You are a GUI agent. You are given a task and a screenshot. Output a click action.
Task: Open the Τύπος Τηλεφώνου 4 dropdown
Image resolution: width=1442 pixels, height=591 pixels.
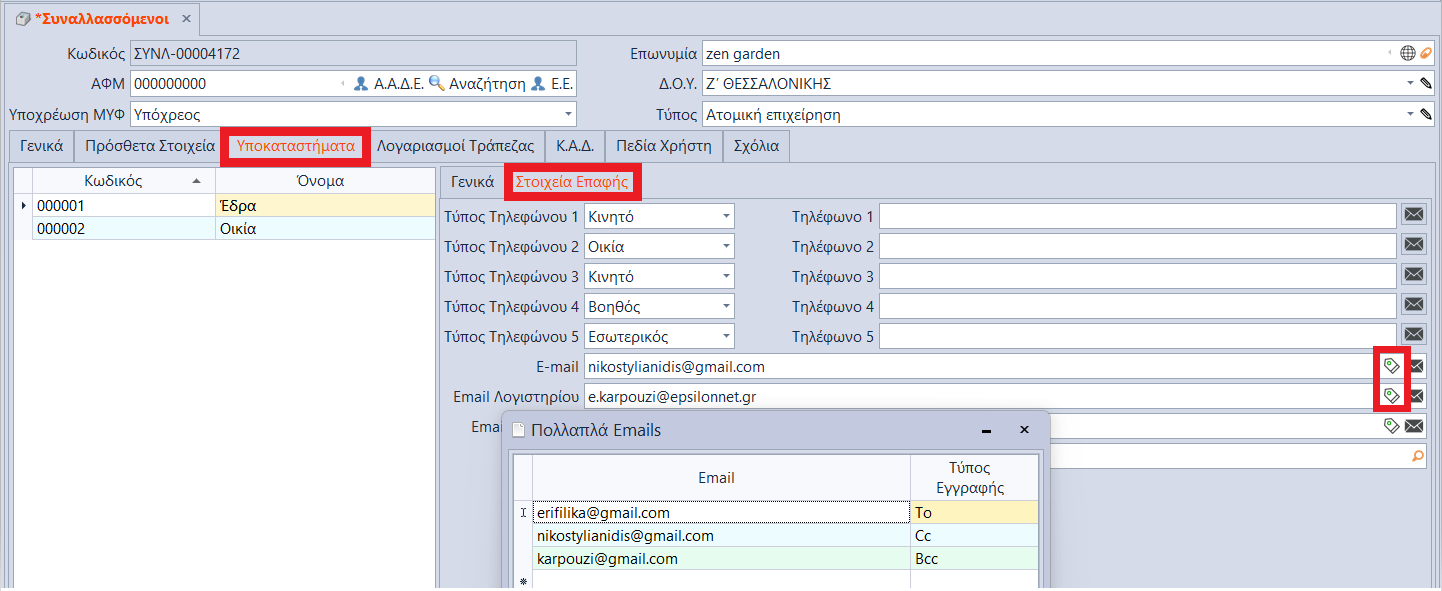(x=725, y=306)
